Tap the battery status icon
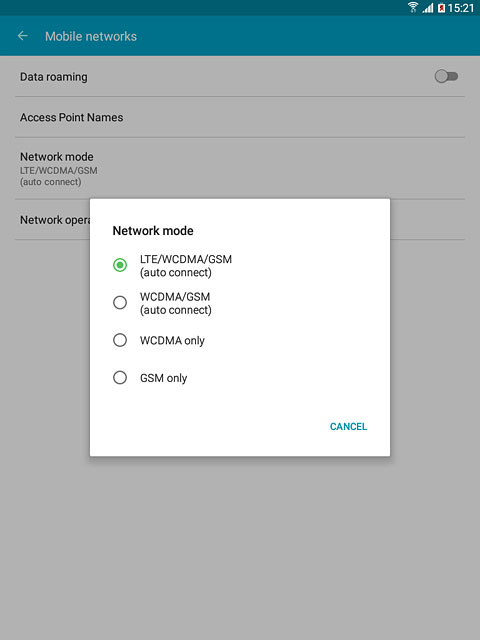The width and height of the screenshot is (480, 640). [441, 8]
